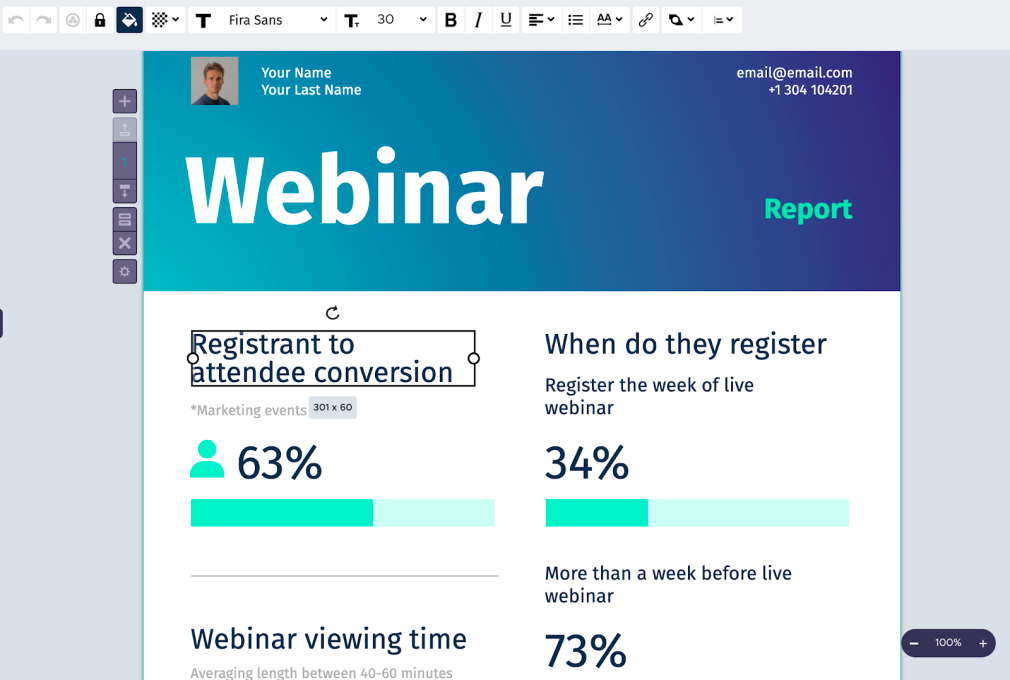
Task: Open page settings gear icon
Action: pos(125,271)
